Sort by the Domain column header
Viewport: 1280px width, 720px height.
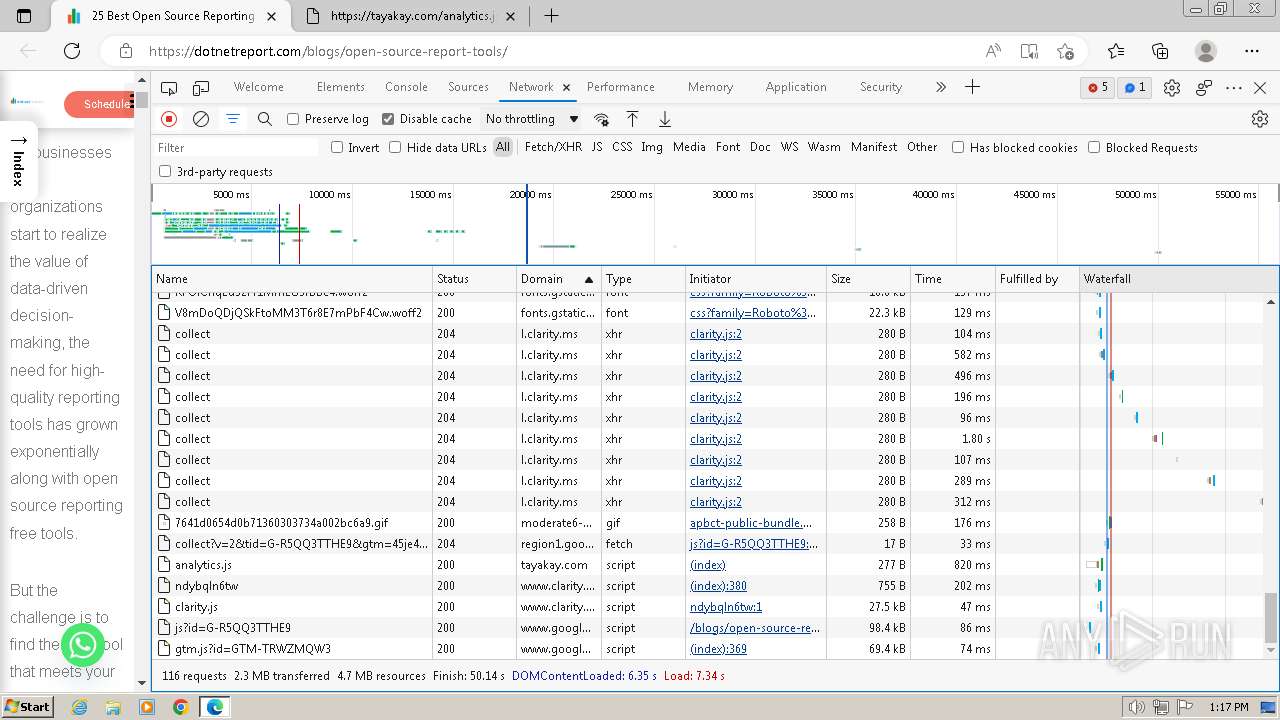558,279
